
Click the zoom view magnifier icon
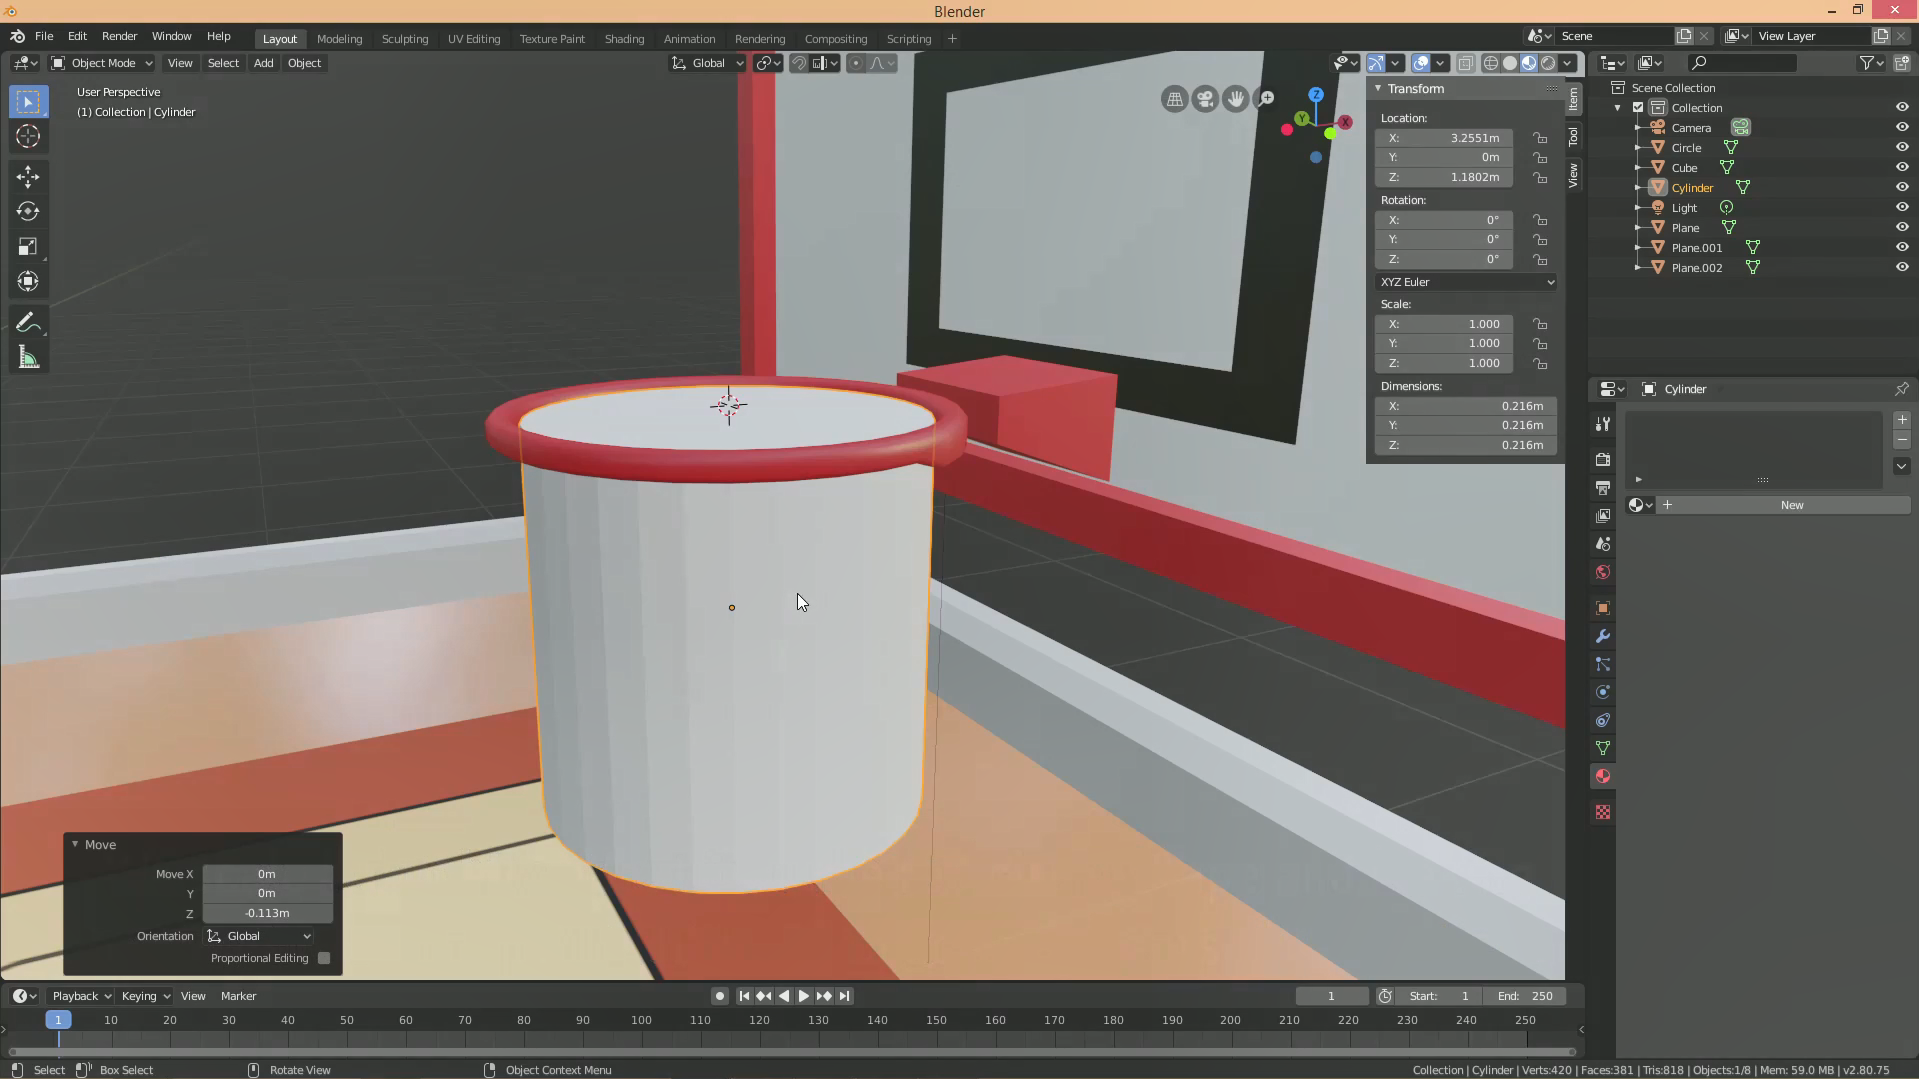(1266, 99)
